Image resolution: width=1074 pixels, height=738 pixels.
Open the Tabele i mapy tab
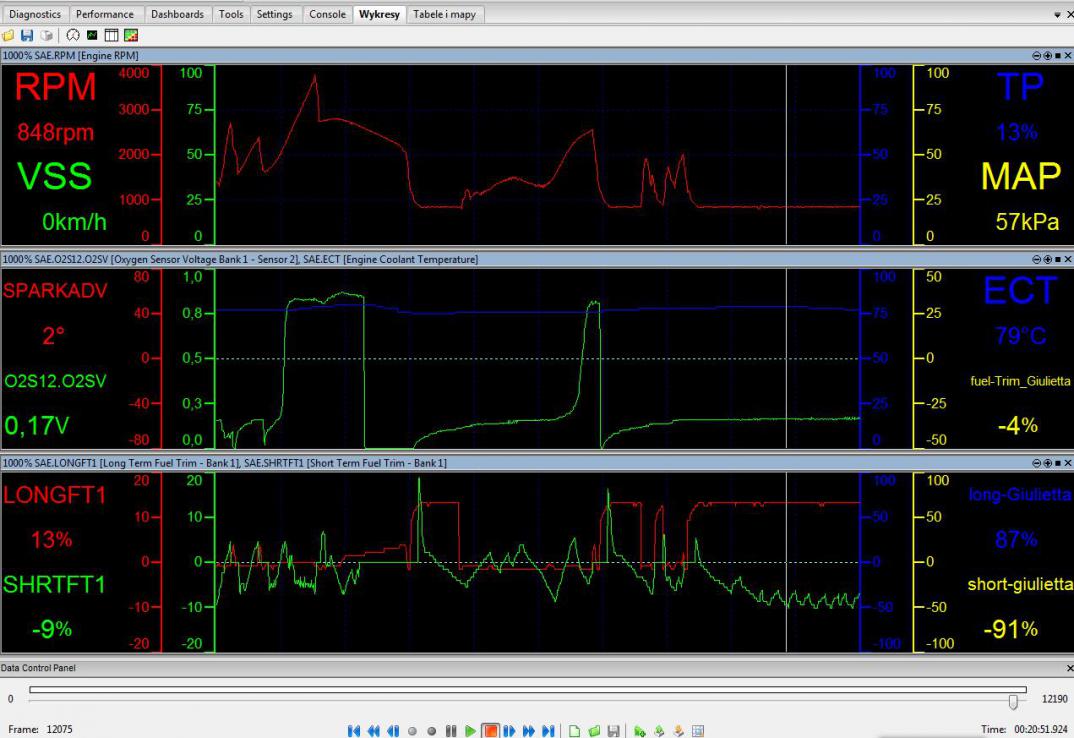click(445, 14)
